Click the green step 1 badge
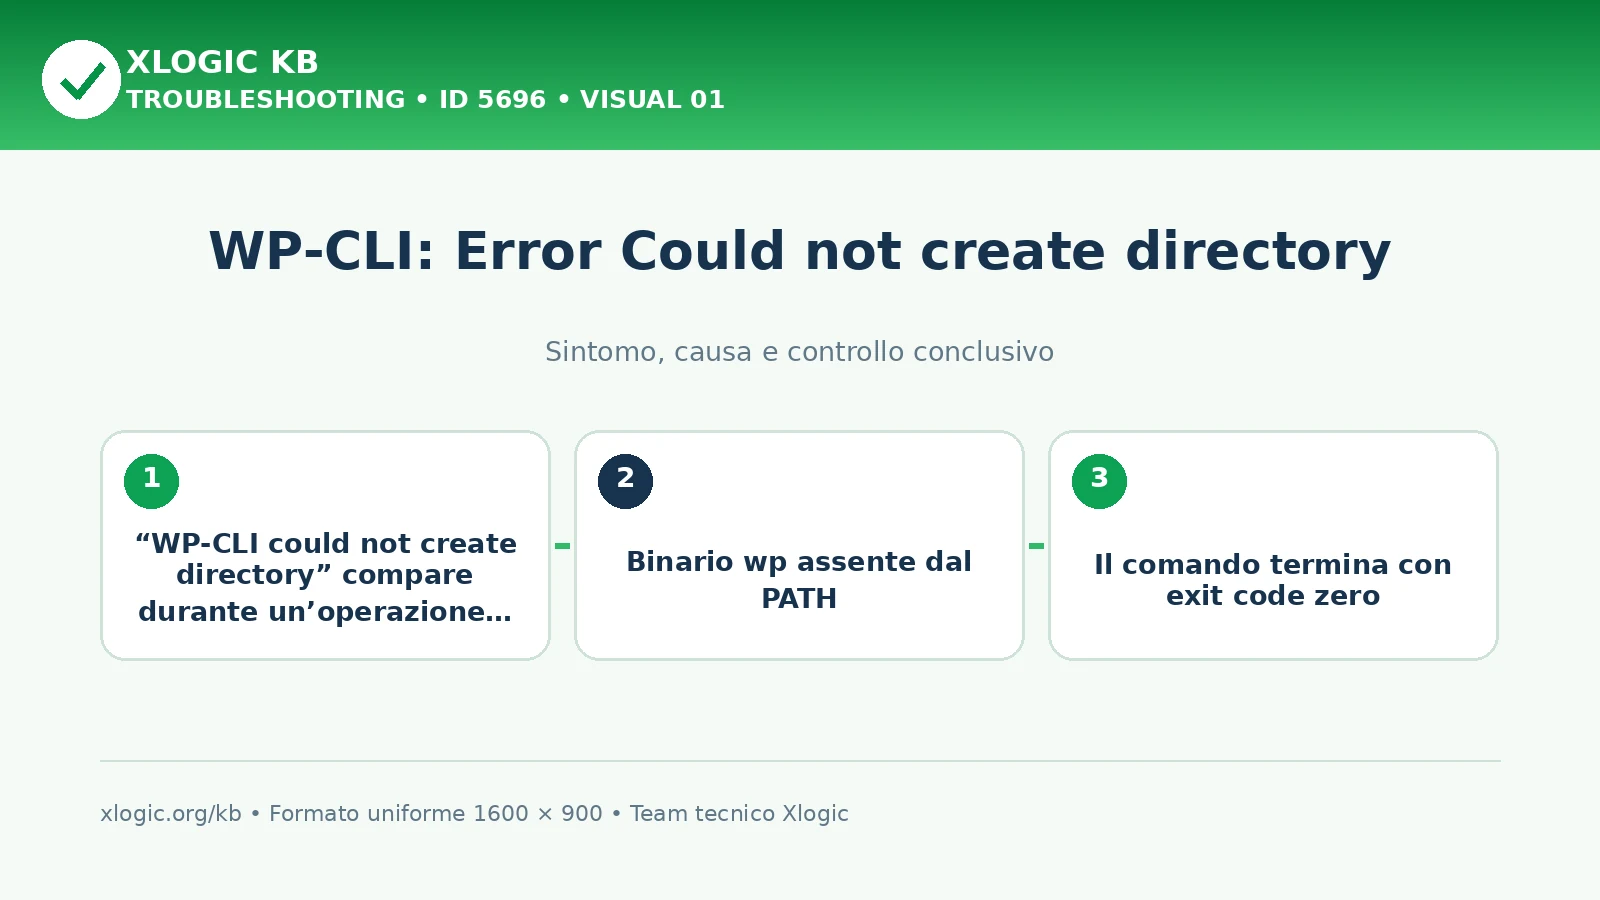The width and height of the screenshot is (1600, 900). pos(151,481)
